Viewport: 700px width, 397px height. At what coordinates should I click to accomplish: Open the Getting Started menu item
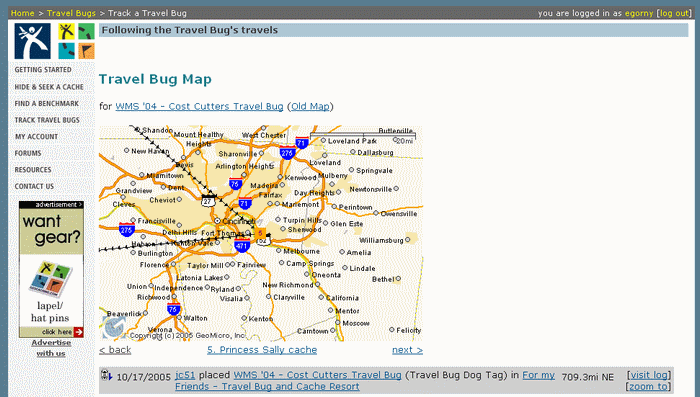coord(43,70)
